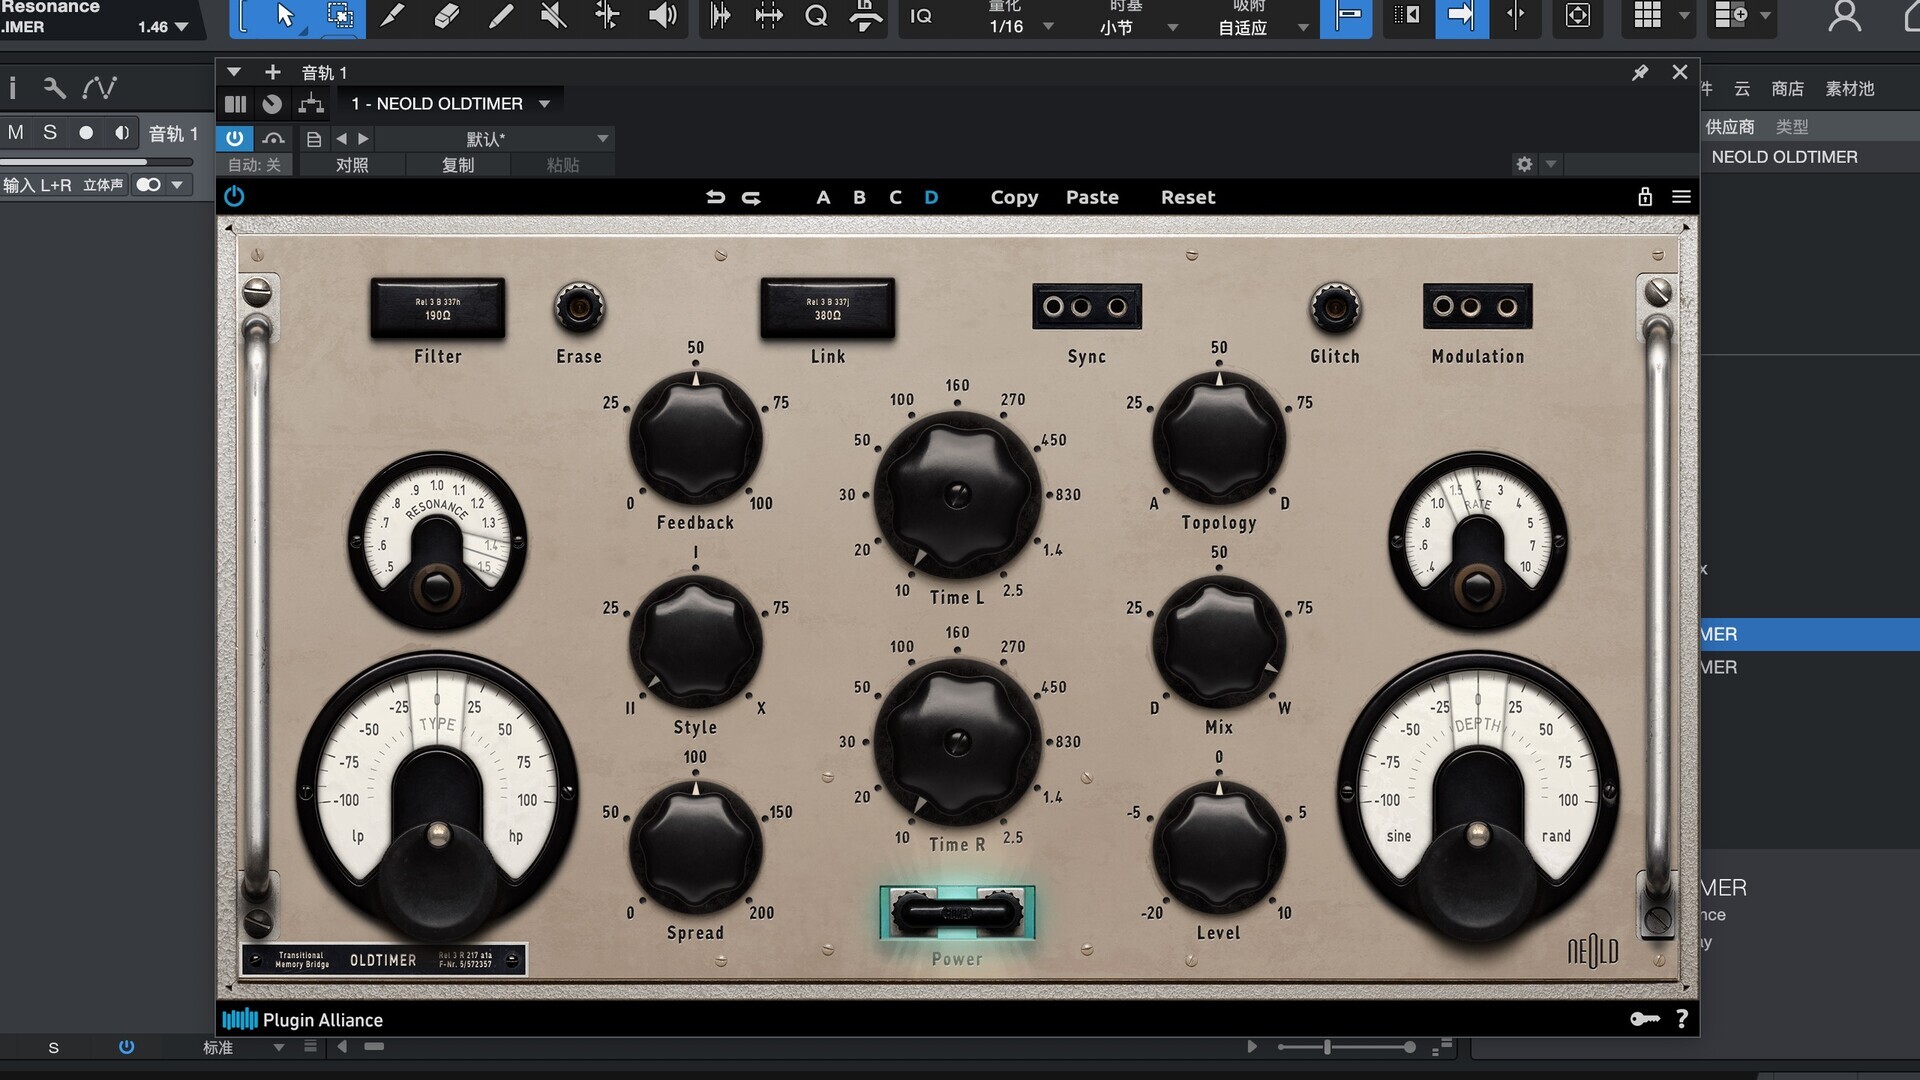The height and width of the screenshot is (1080, 1920).
Task: Select the Split knife tool
Action: coord(393,15)
